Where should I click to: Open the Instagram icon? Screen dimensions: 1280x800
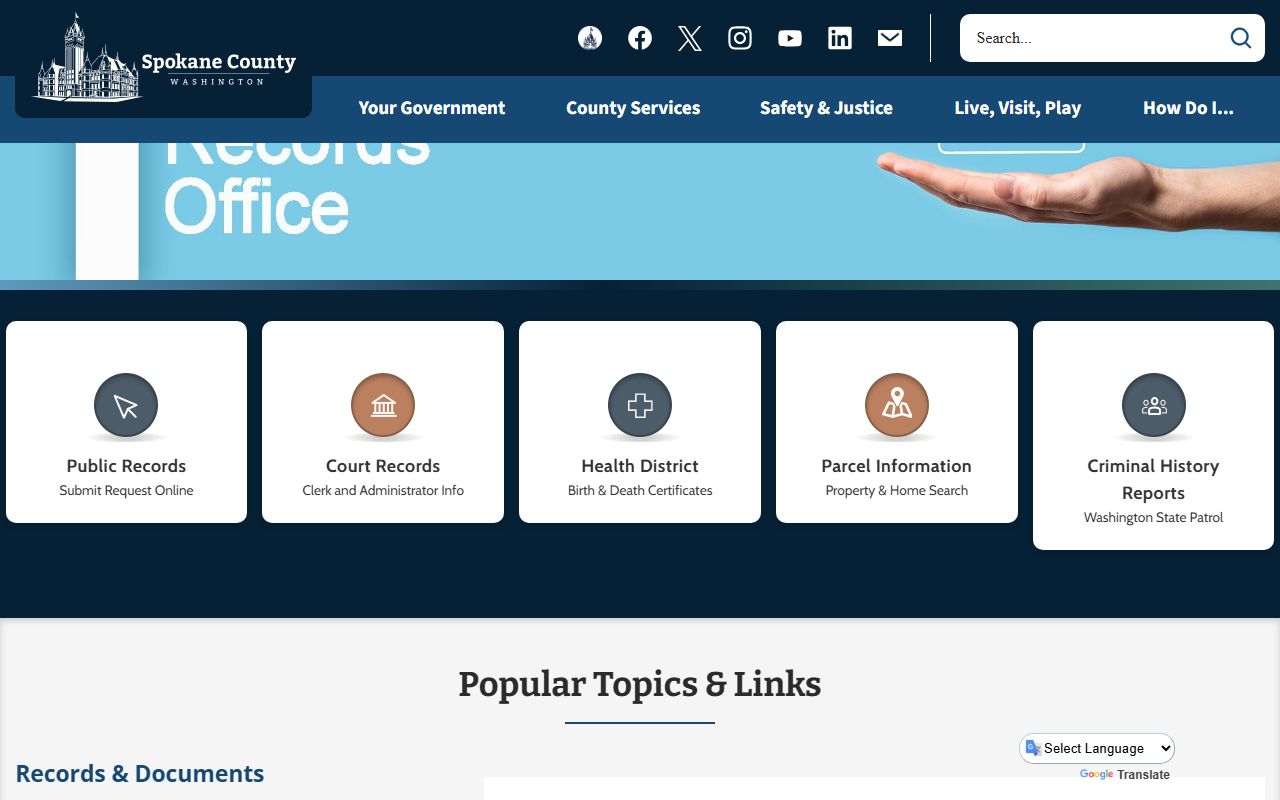pos(740,38)
